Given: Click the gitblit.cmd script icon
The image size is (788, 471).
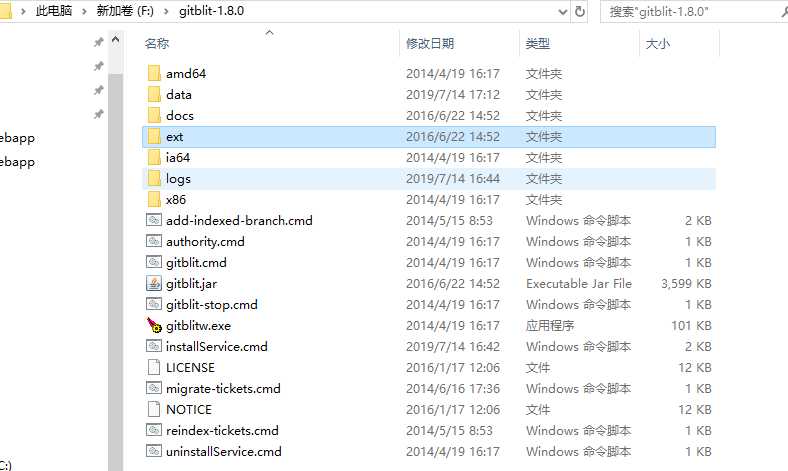Looking at the screenshot, I should (154, 262).
